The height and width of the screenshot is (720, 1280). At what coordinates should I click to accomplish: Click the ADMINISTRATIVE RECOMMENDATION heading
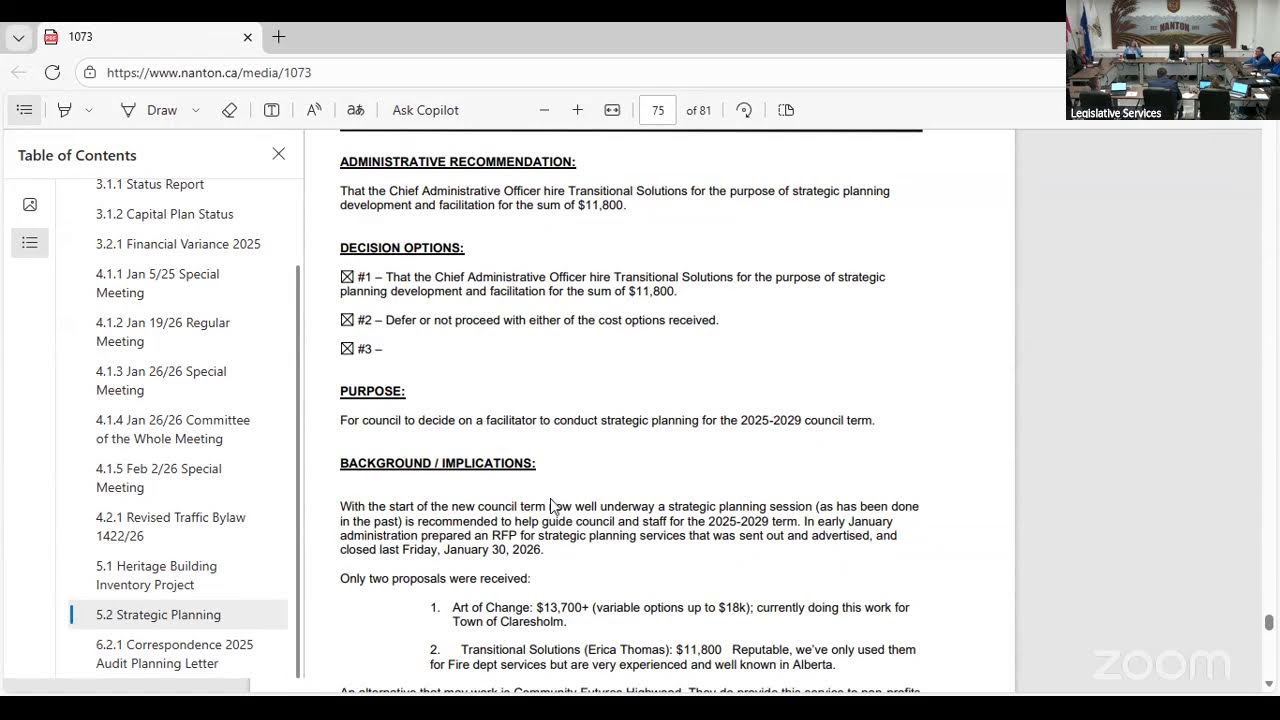(458, 162)
